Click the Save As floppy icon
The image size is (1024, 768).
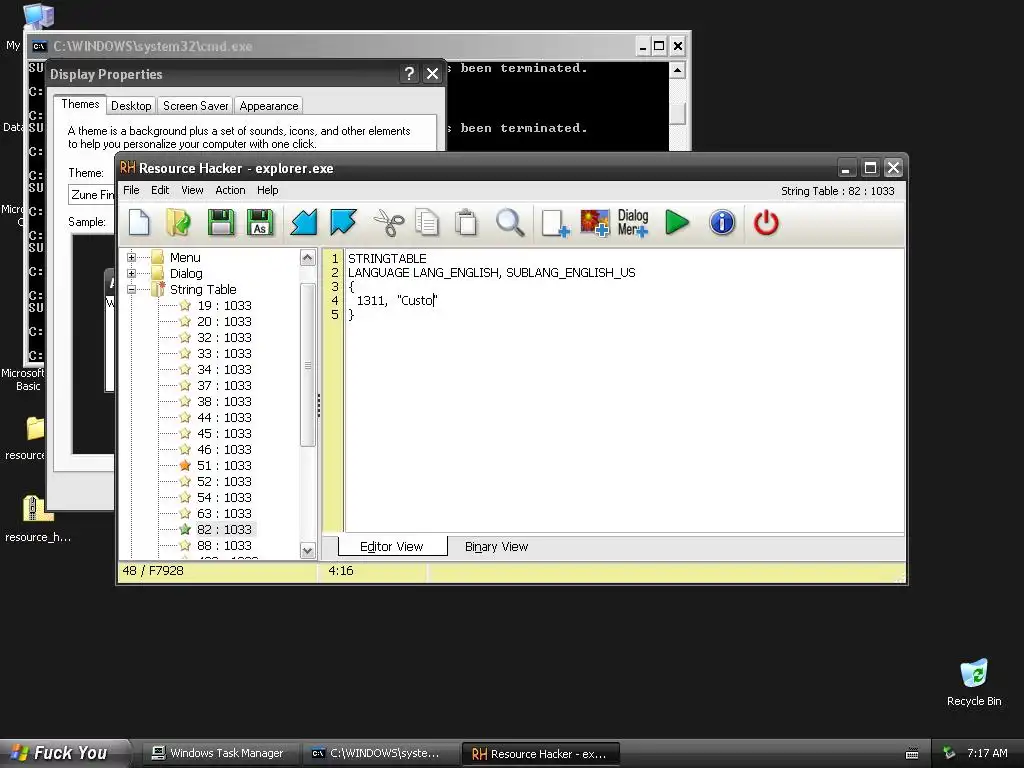(x=260, y=223)
